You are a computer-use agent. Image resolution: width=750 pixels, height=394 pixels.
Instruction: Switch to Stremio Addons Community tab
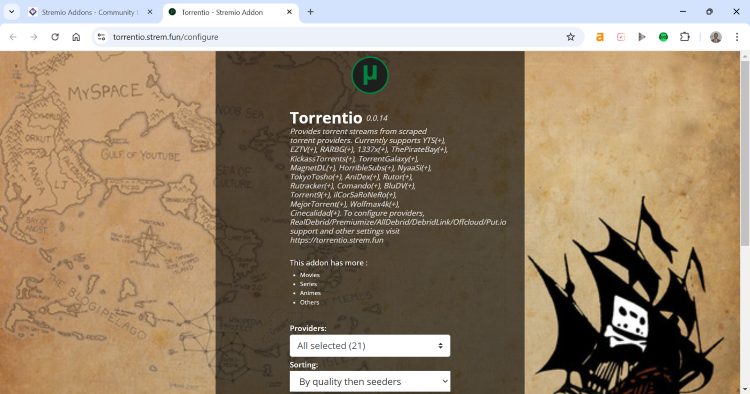(91, 12)
